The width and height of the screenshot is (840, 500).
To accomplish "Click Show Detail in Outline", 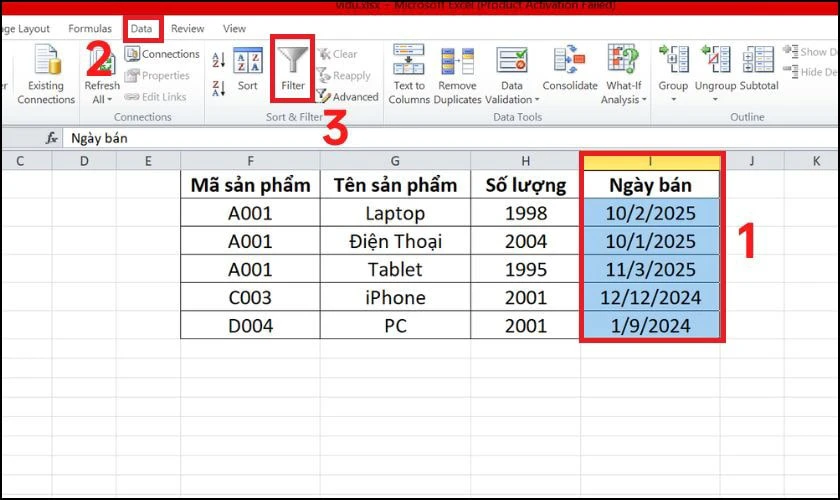I will click(810, 52).
